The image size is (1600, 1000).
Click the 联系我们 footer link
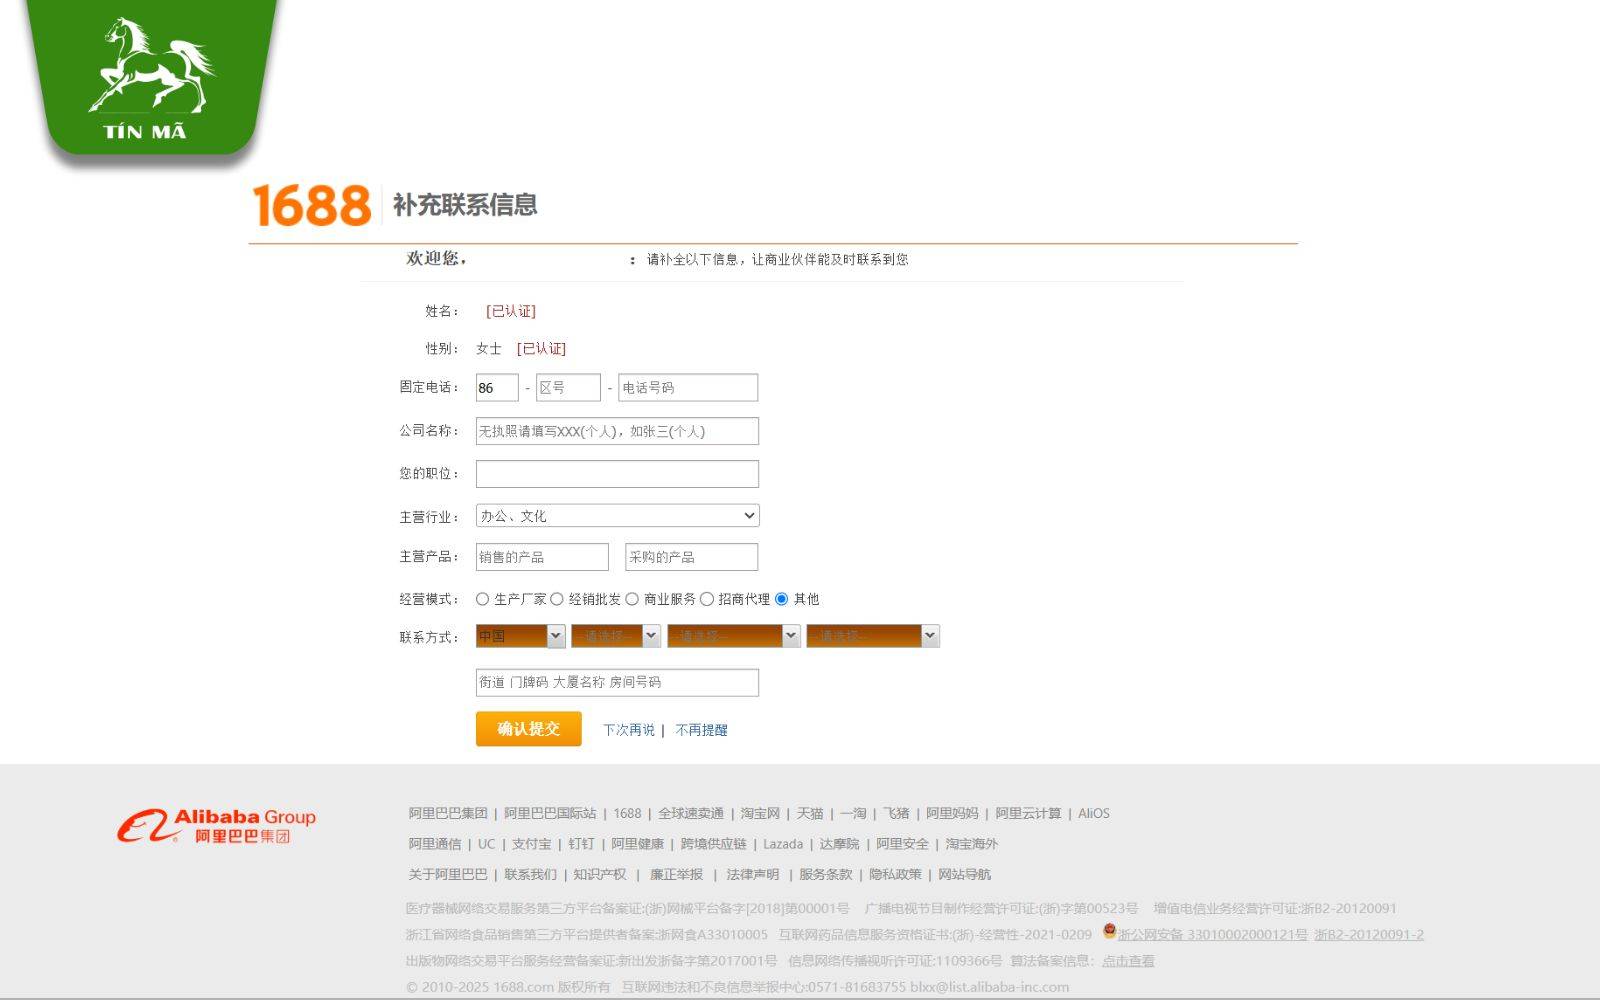click(530, 874)
